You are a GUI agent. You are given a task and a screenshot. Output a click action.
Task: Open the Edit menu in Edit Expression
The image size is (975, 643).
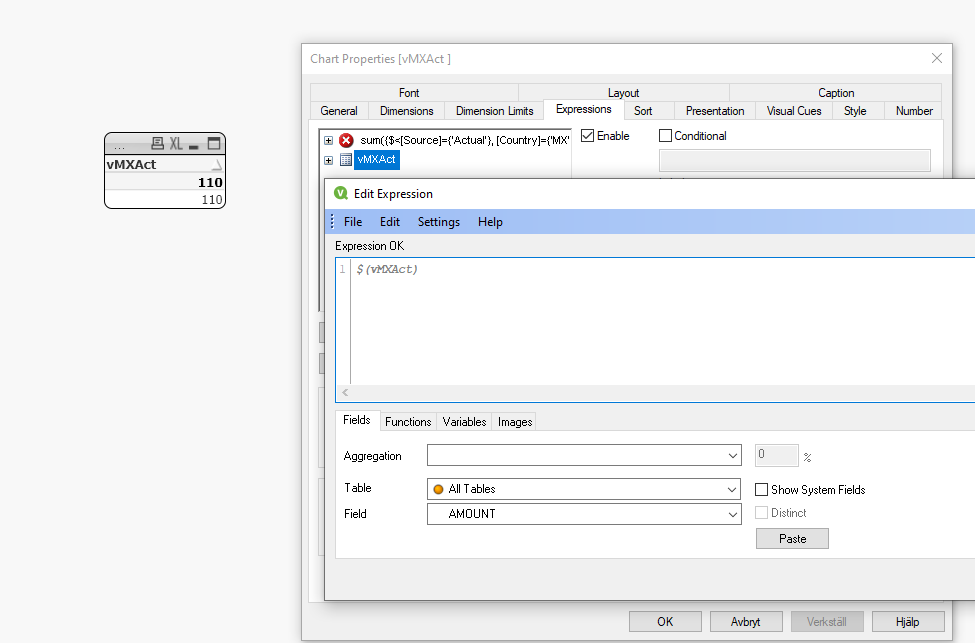(390, 222)
